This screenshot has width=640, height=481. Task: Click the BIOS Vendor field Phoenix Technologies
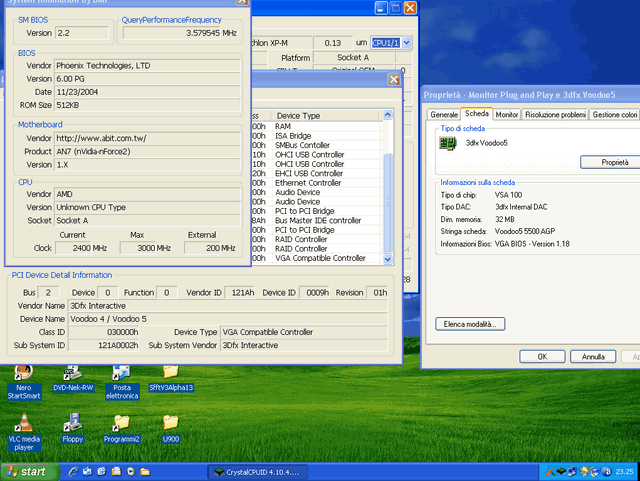tap(147, 65)
